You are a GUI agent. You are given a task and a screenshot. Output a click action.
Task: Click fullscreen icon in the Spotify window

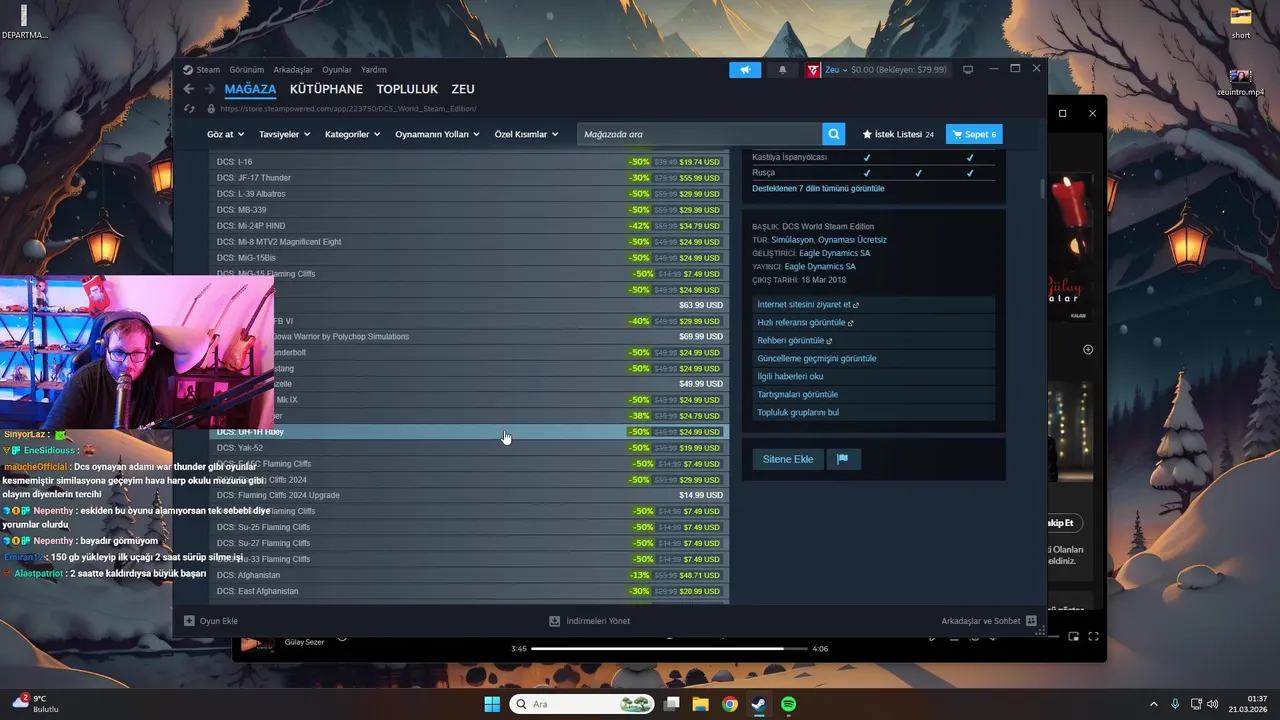[1093, 636]
